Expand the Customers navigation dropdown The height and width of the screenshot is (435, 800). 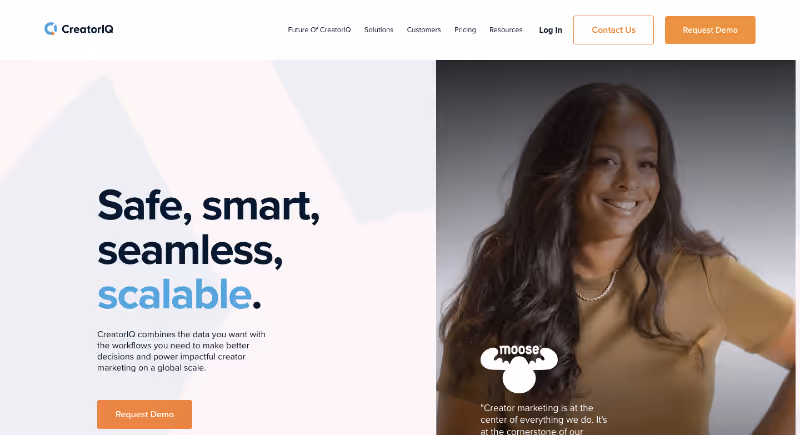pyautogui.click(x=423, y=30)
